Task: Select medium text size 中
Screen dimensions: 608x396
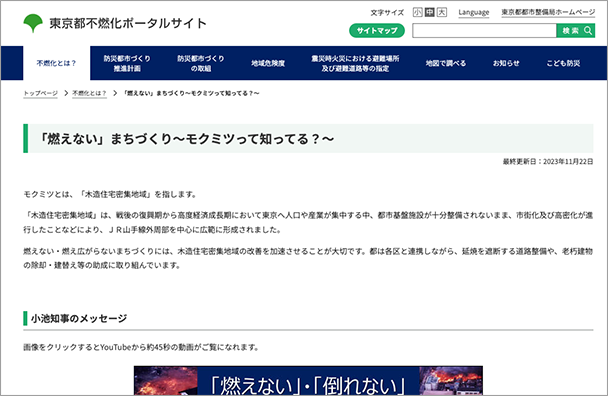Action: 430,12
